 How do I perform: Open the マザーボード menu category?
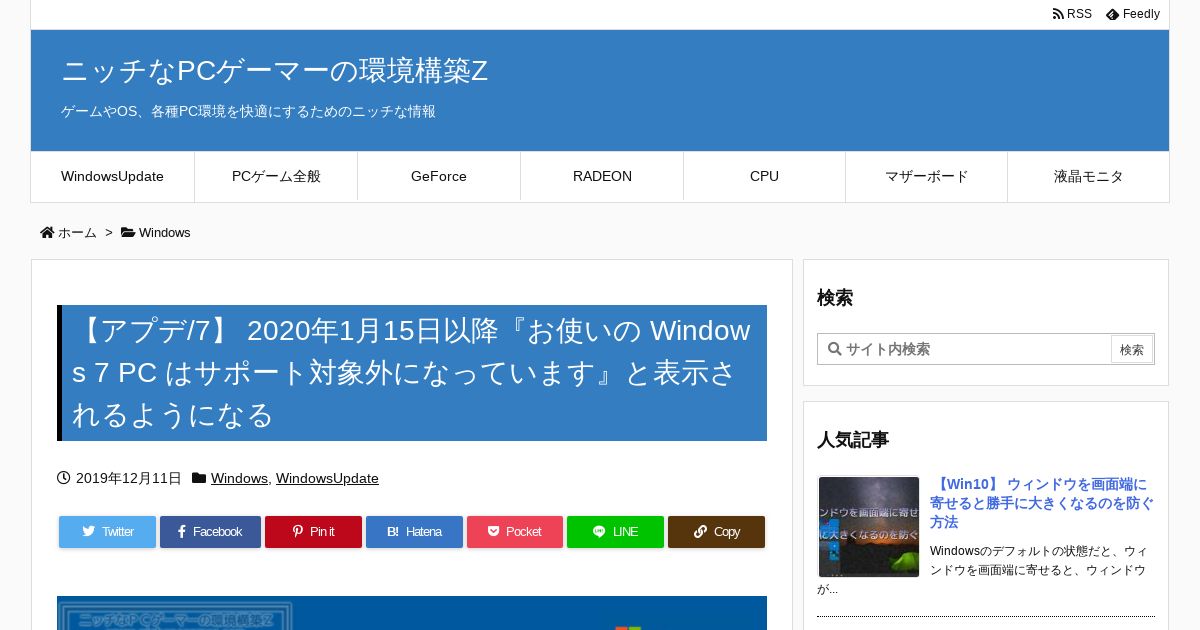(x=926, y=176)
